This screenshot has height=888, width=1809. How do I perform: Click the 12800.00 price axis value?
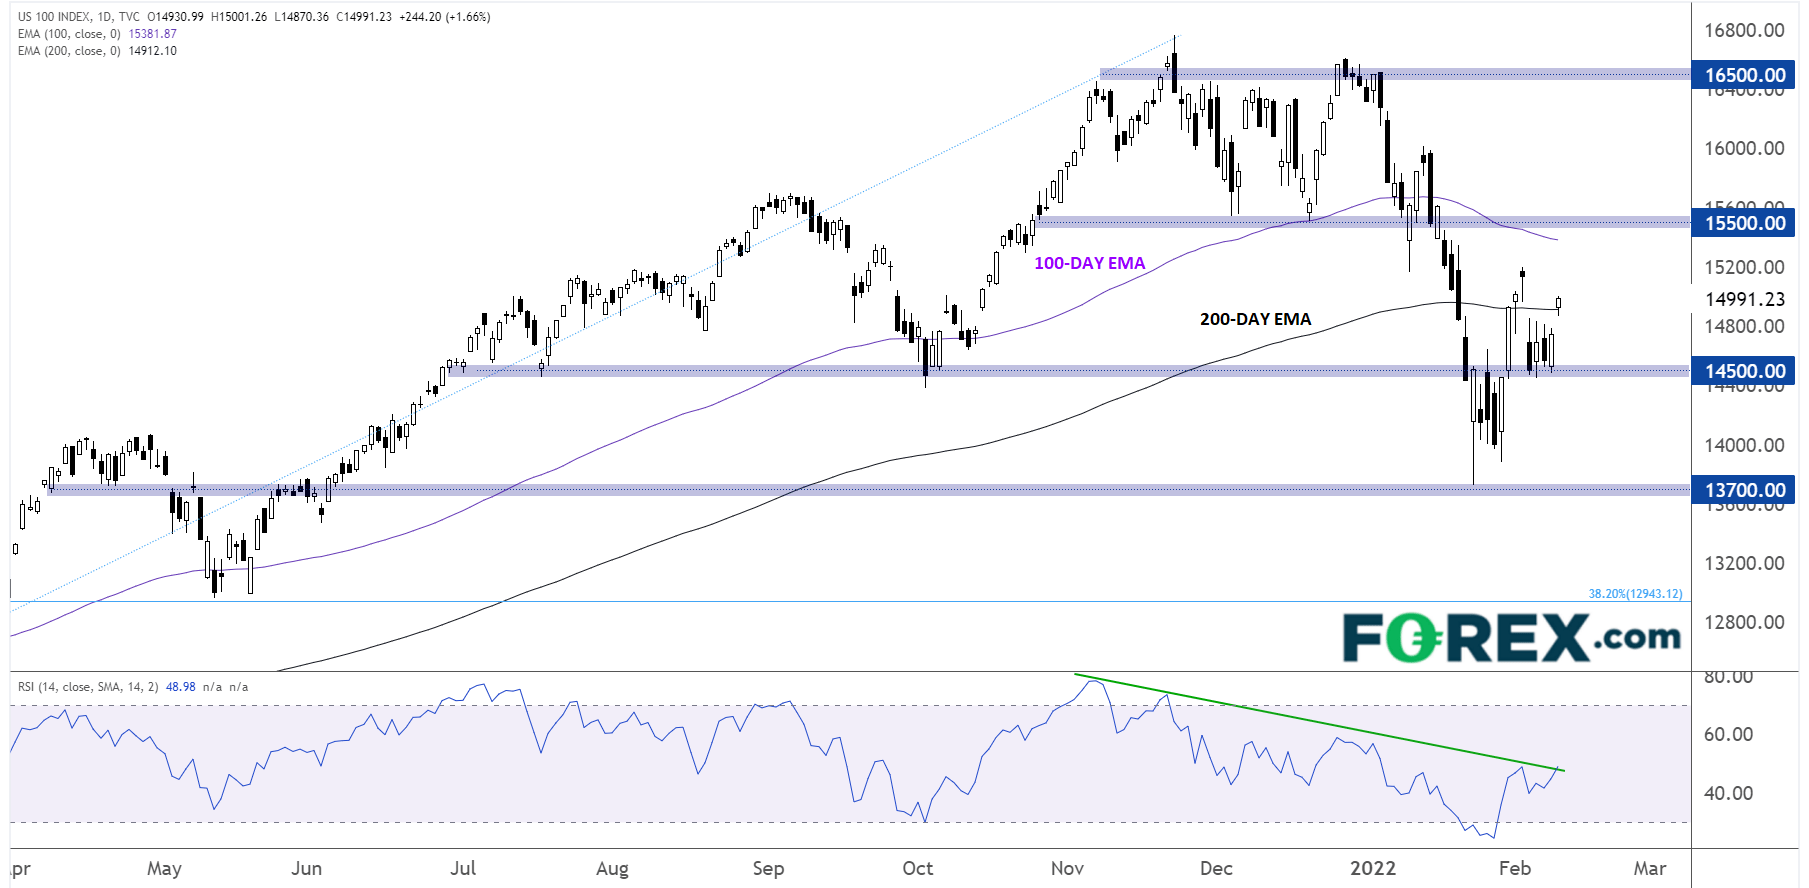1744,622
